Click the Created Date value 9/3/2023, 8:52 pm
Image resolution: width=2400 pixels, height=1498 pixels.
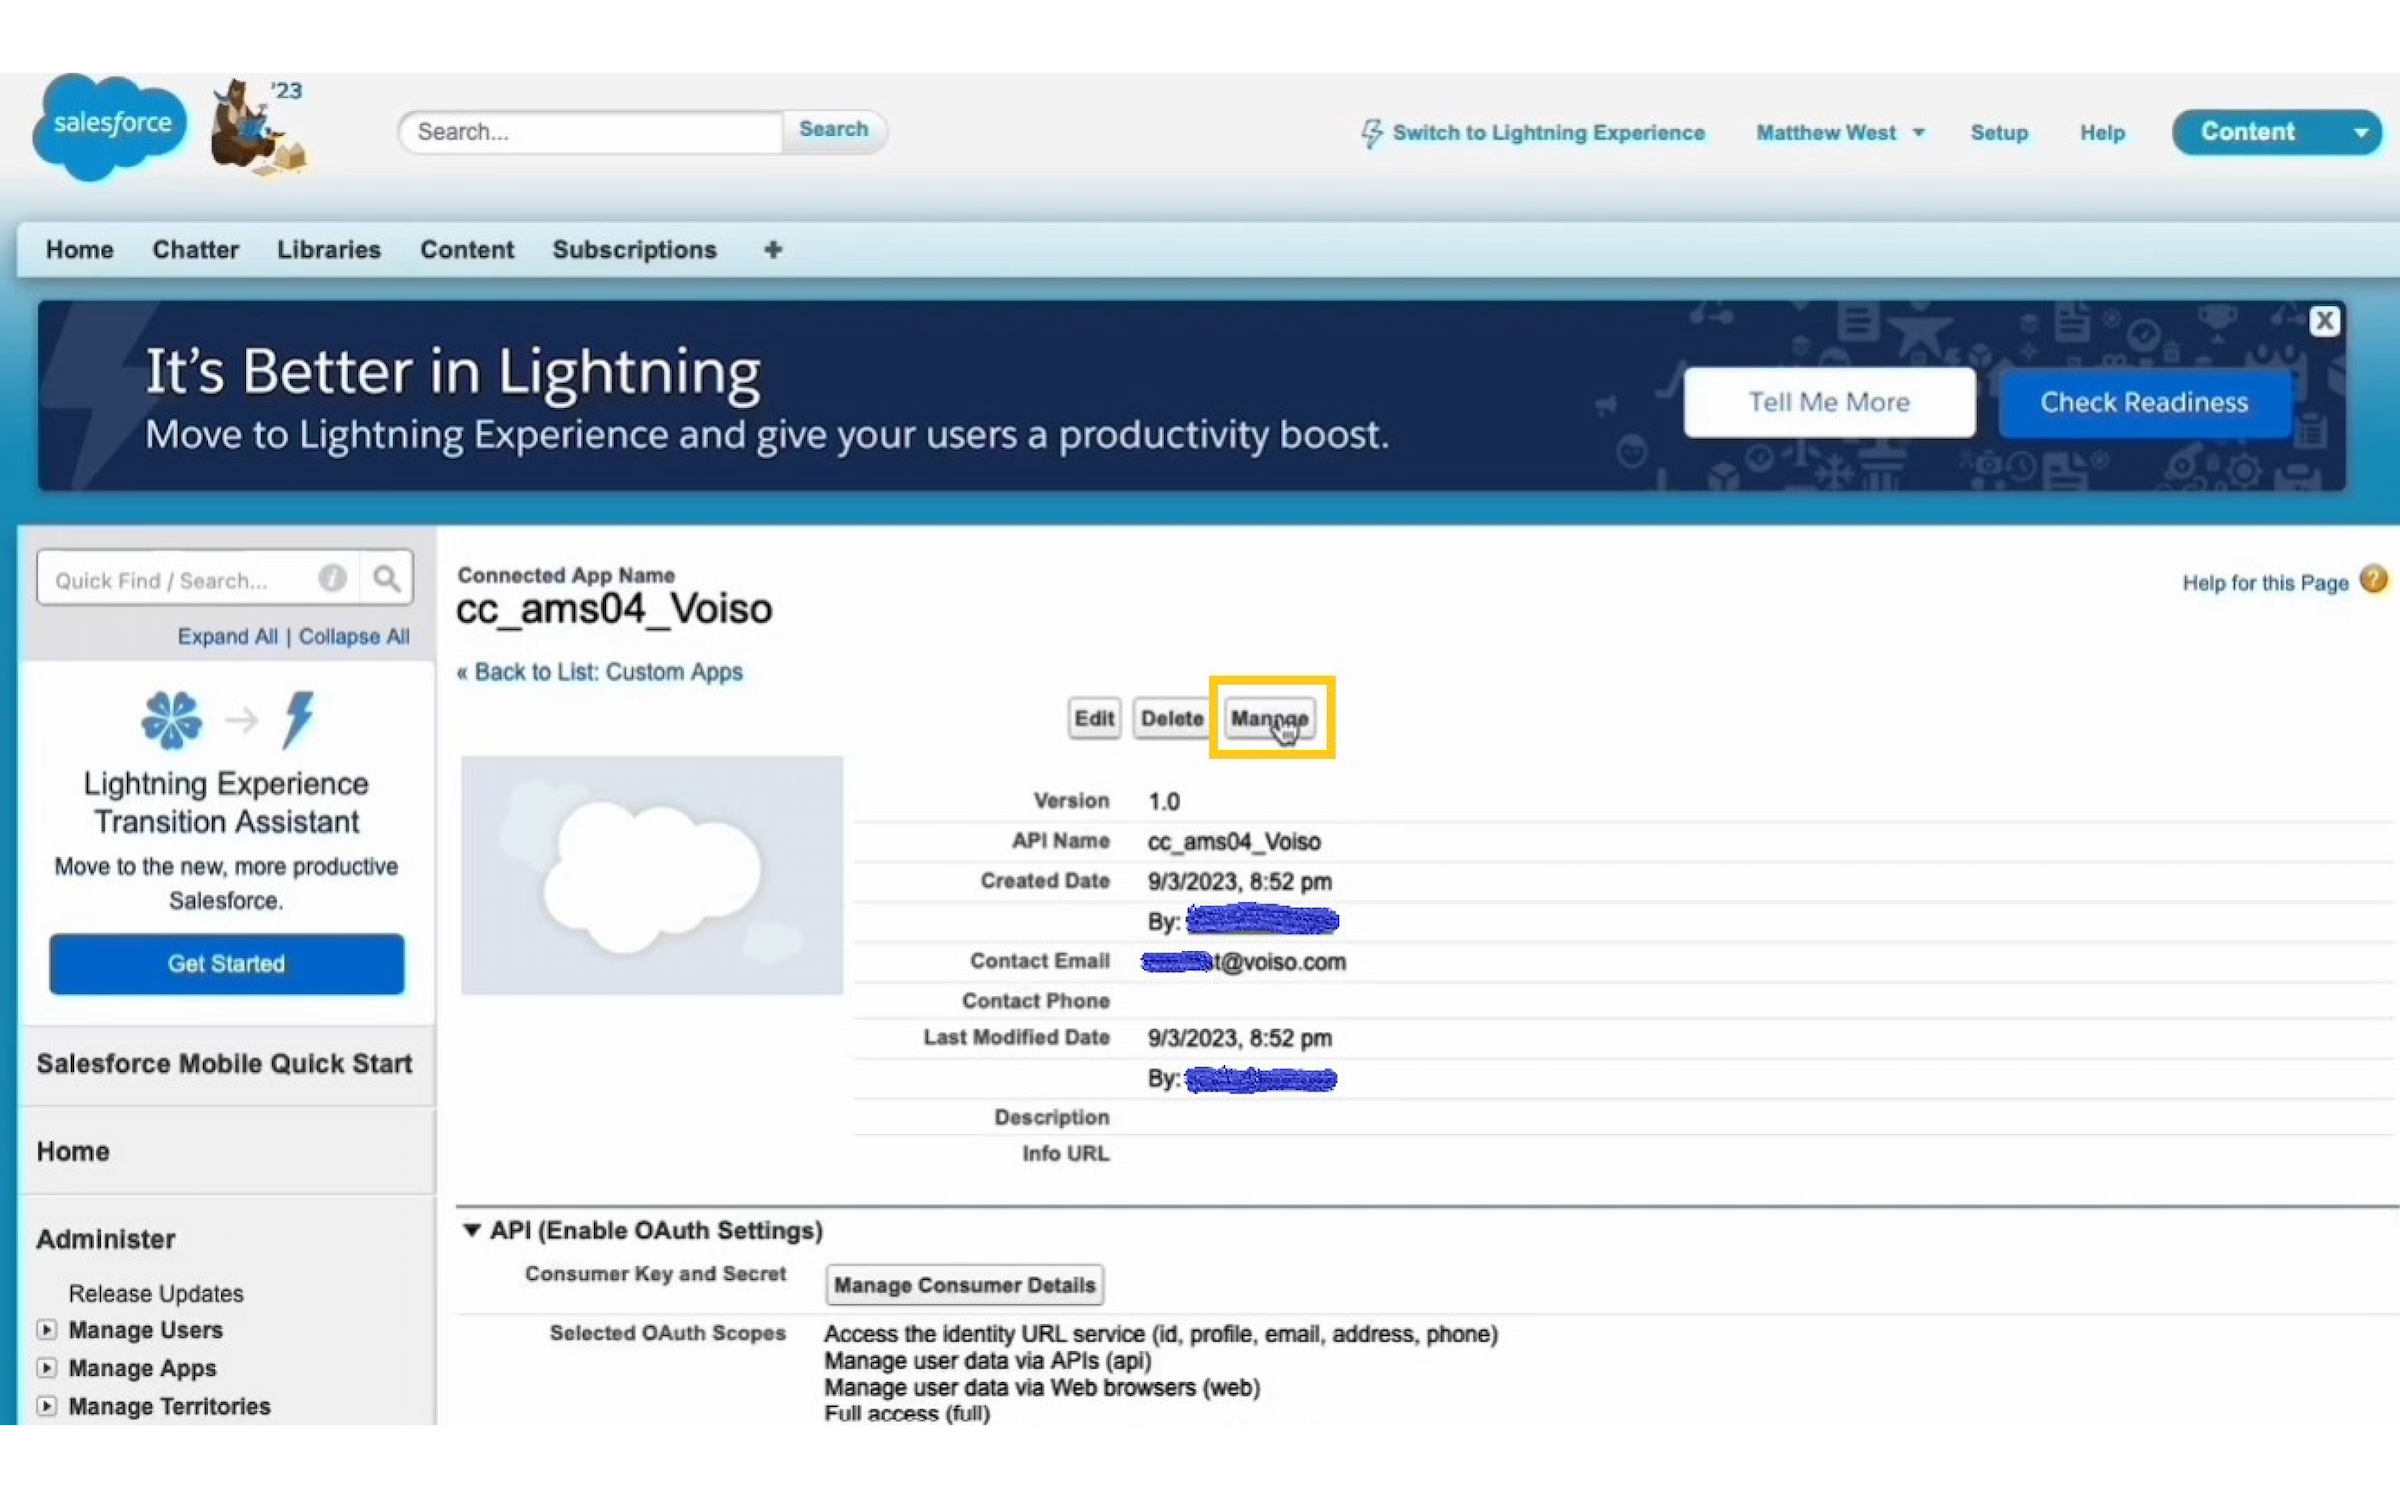(1240, 882)
